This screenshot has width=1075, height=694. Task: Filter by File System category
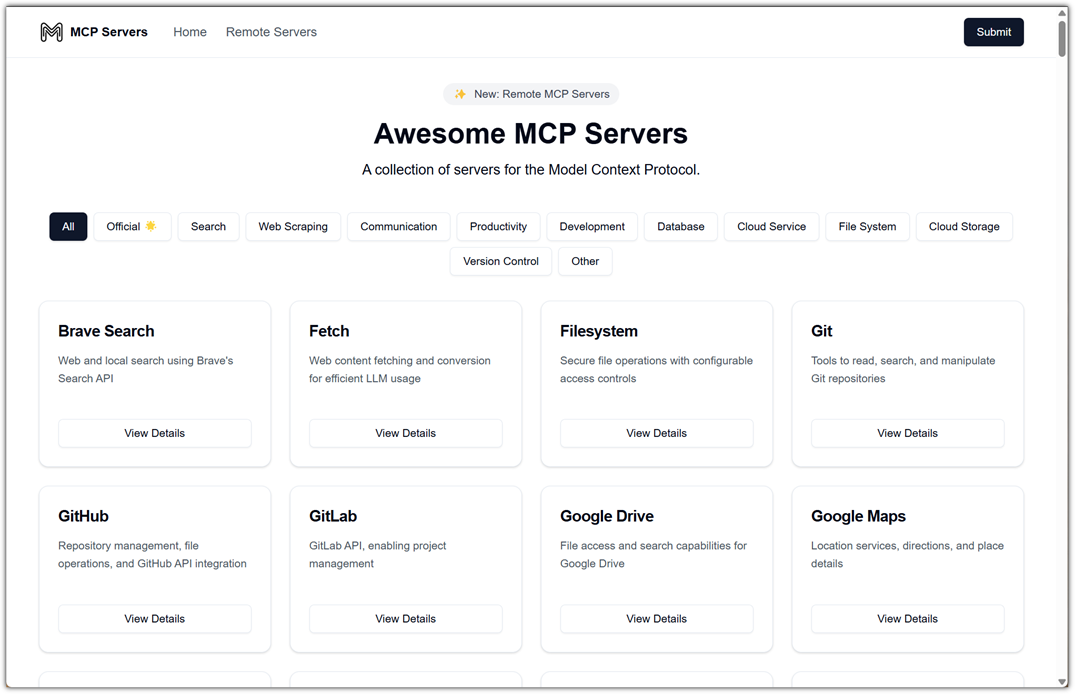(x=867, y=226)
